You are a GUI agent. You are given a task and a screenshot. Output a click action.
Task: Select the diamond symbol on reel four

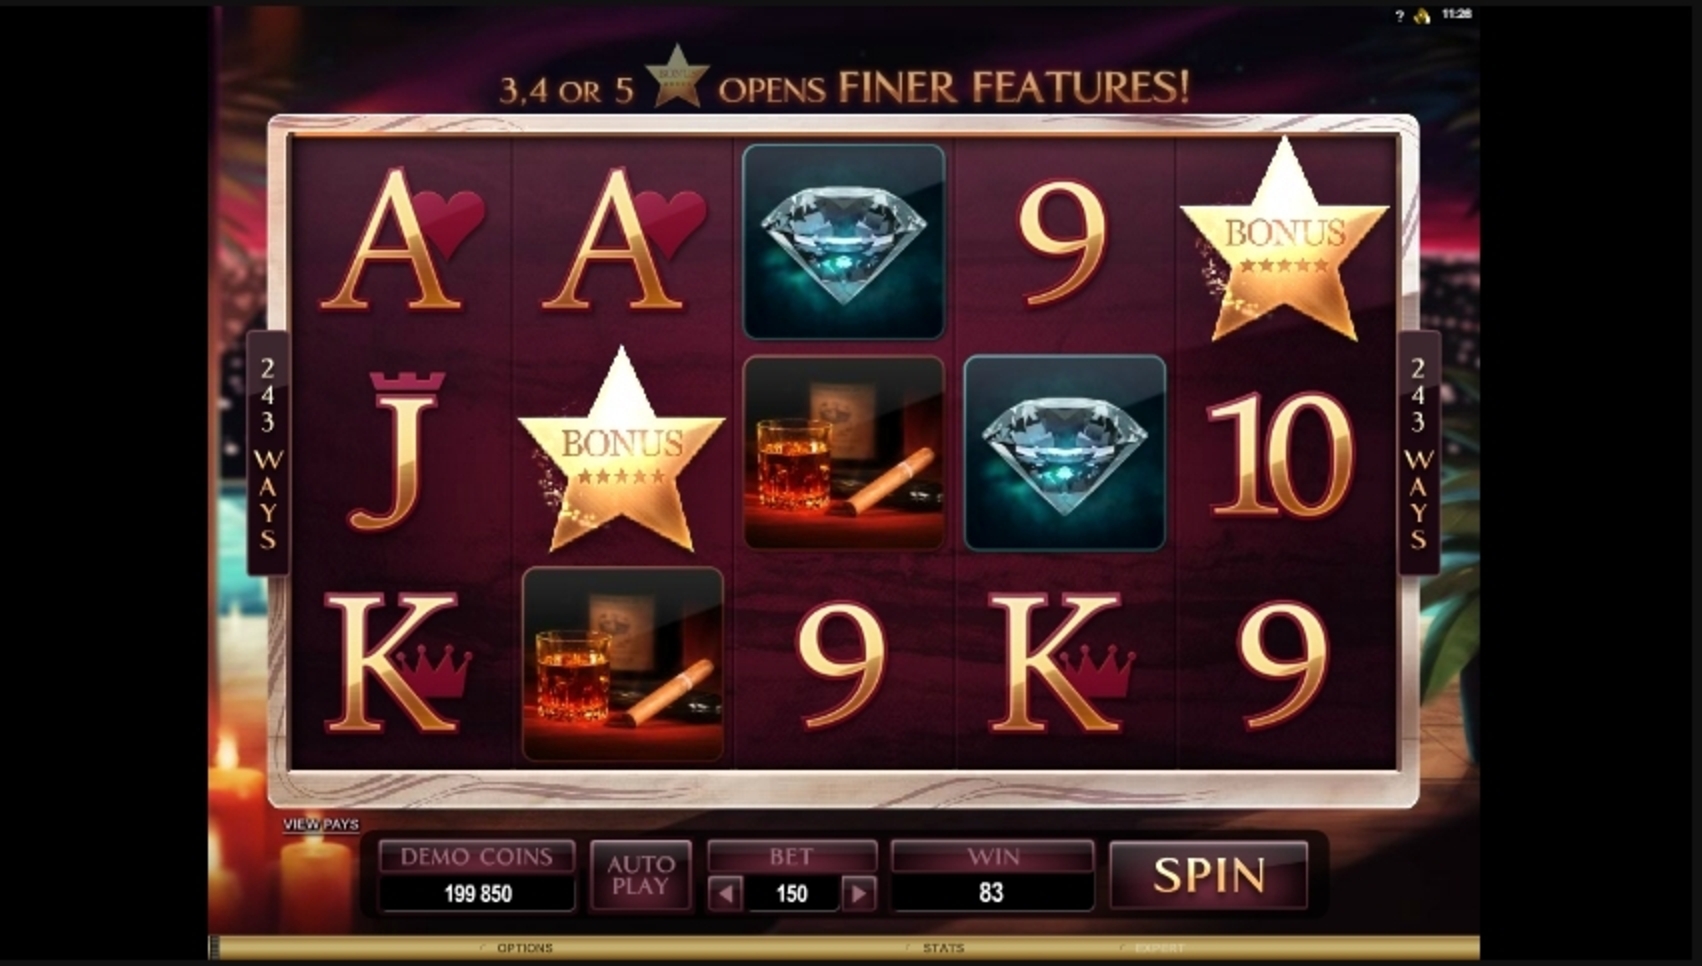pos(1065,452)
